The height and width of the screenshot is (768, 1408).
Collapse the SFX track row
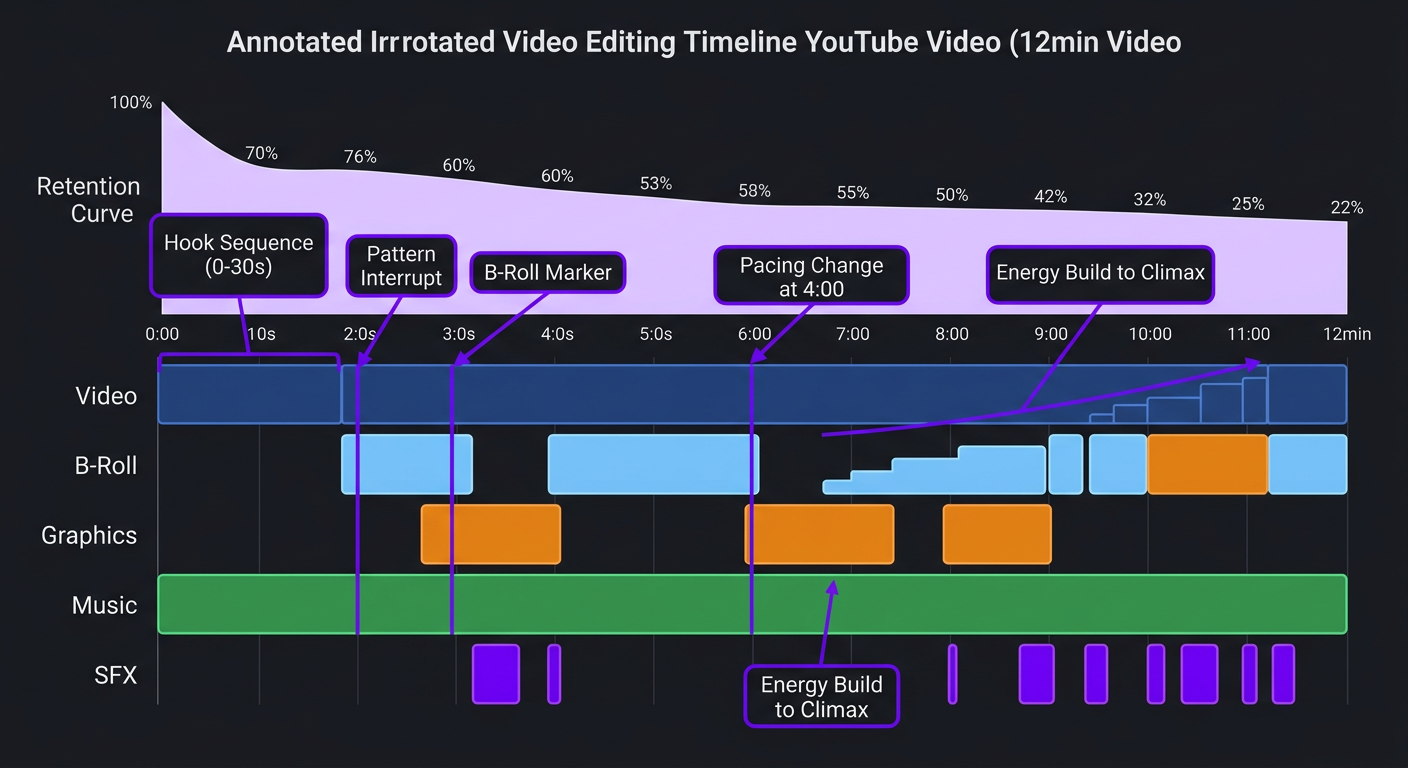[116, 675]
